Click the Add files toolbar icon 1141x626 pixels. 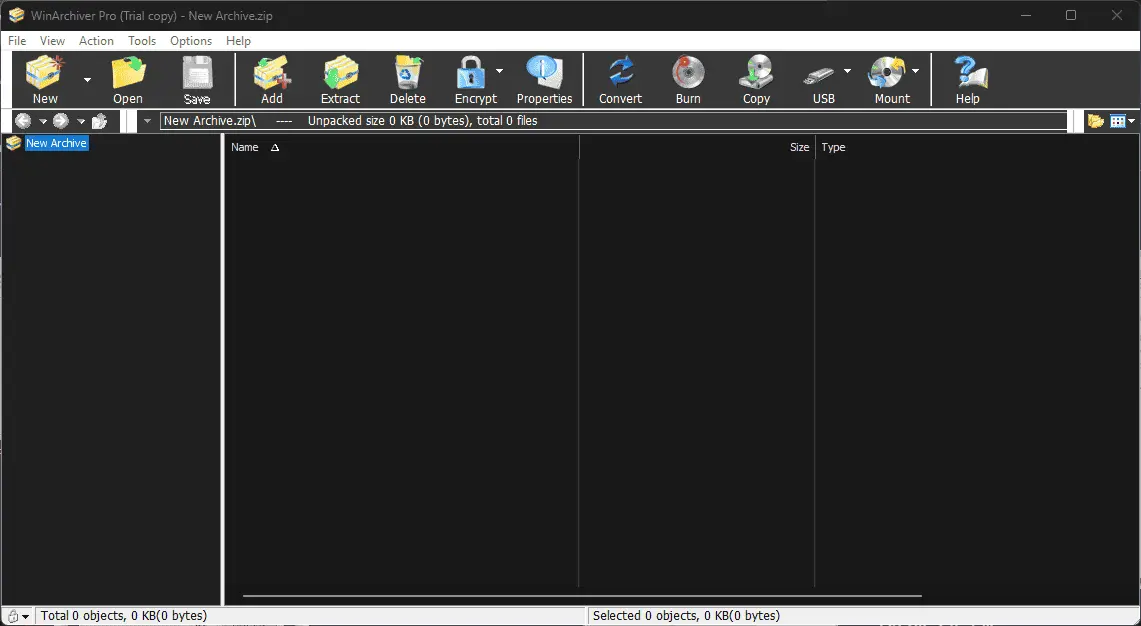[x=271, y=73]
